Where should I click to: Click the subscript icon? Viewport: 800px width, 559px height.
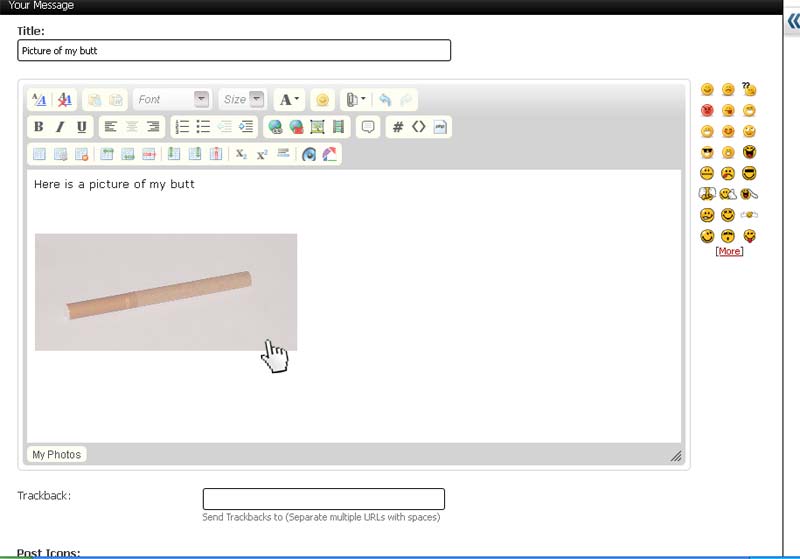pos(241,154)
